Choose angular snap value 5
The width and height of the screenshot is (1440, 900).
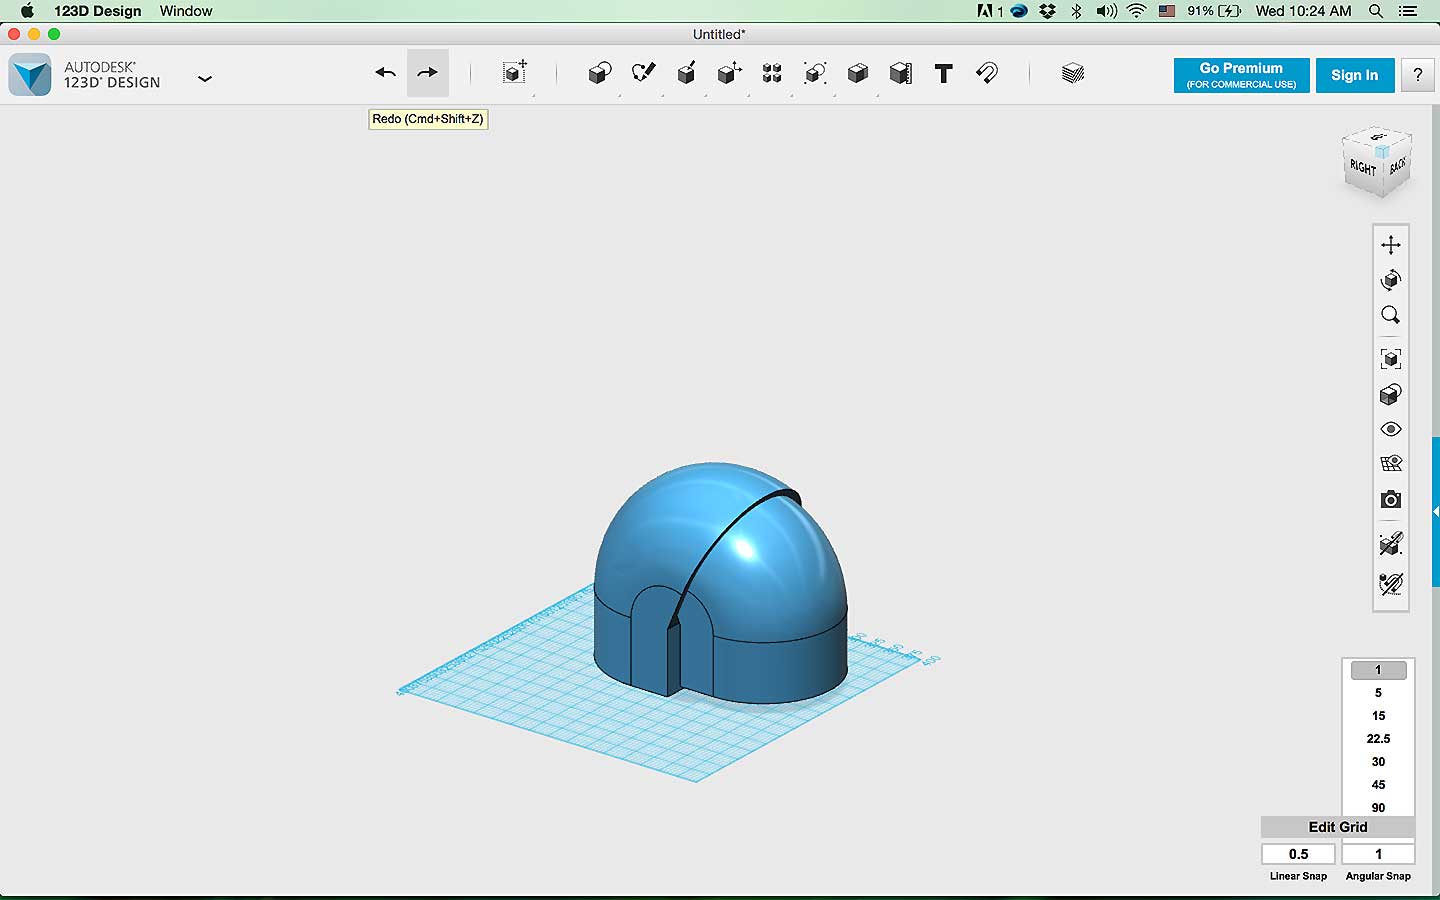click(1378, 693)
